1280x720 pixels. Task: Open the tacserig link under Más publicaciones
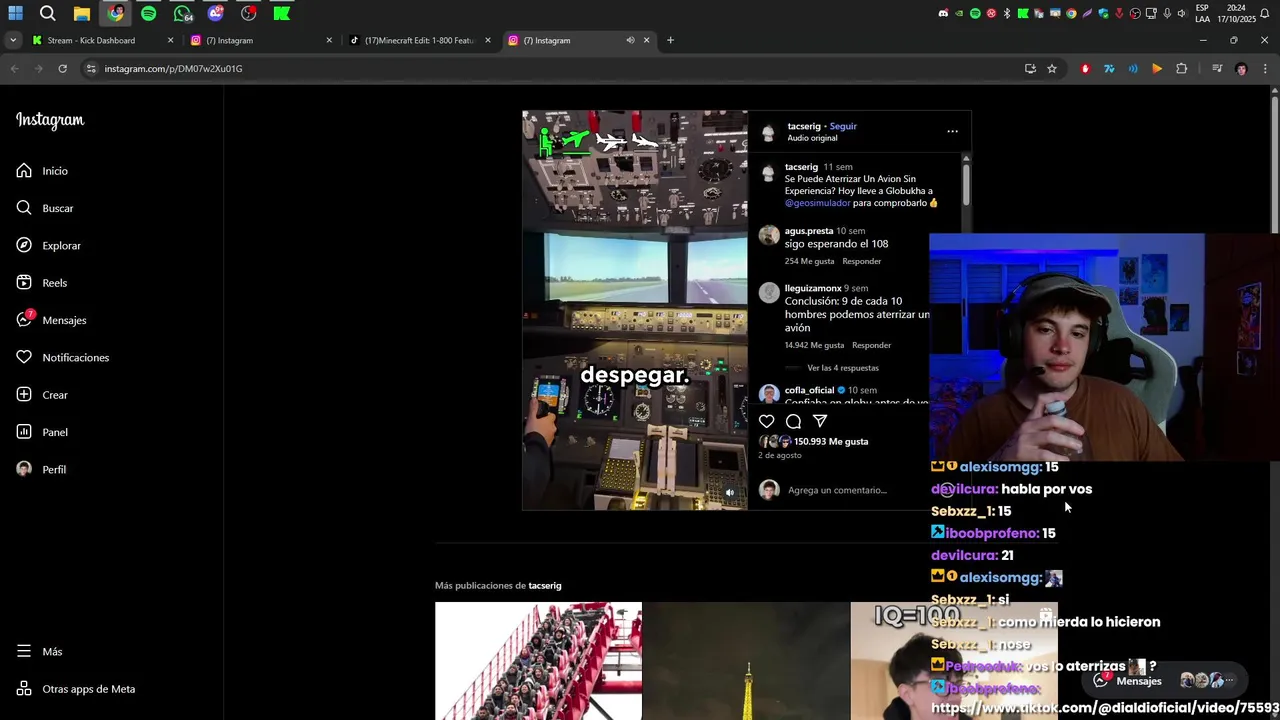tap(545, 585)
